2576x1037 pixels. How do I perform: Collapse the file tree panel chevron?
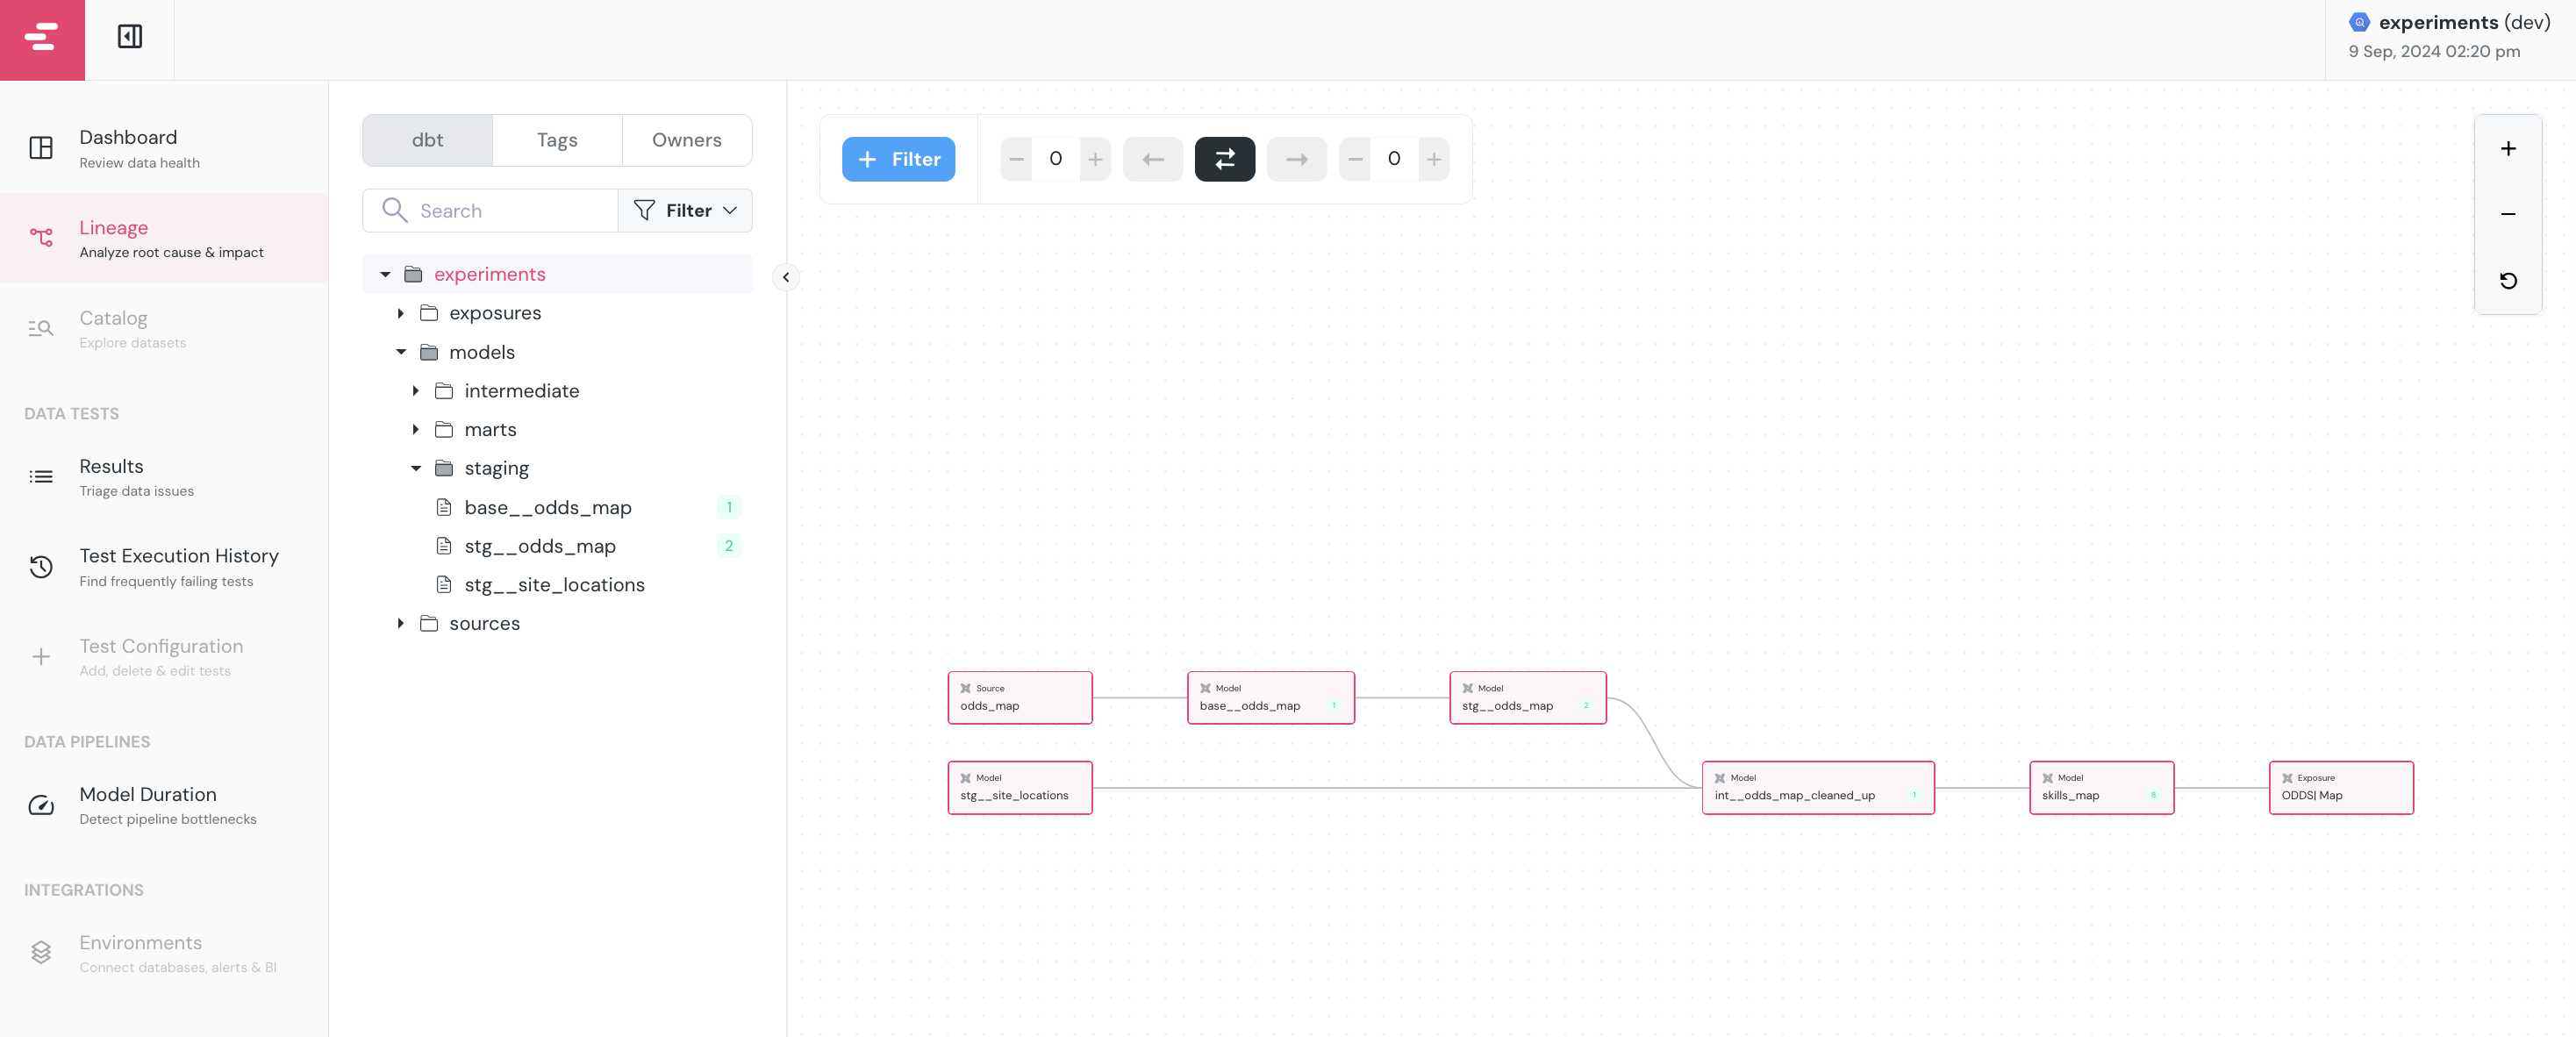click(x=786, y=277)
